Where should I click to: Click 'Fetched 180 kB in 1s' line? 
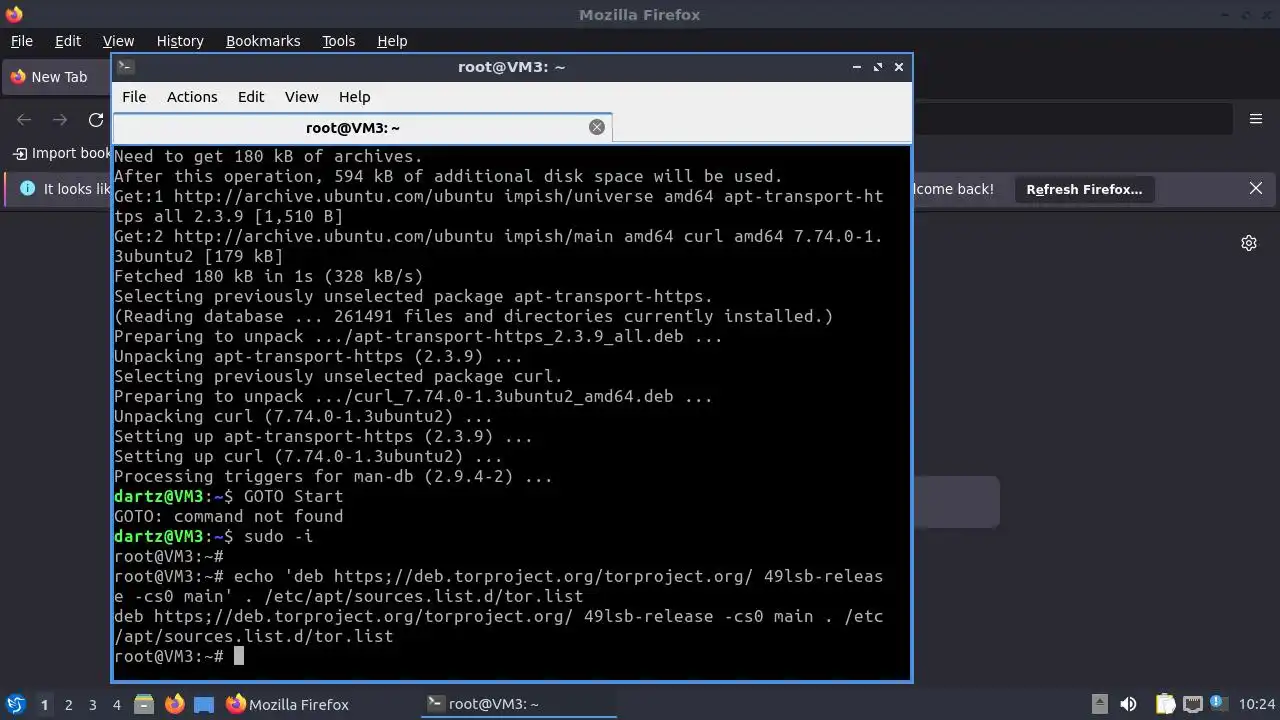point(269,276)
